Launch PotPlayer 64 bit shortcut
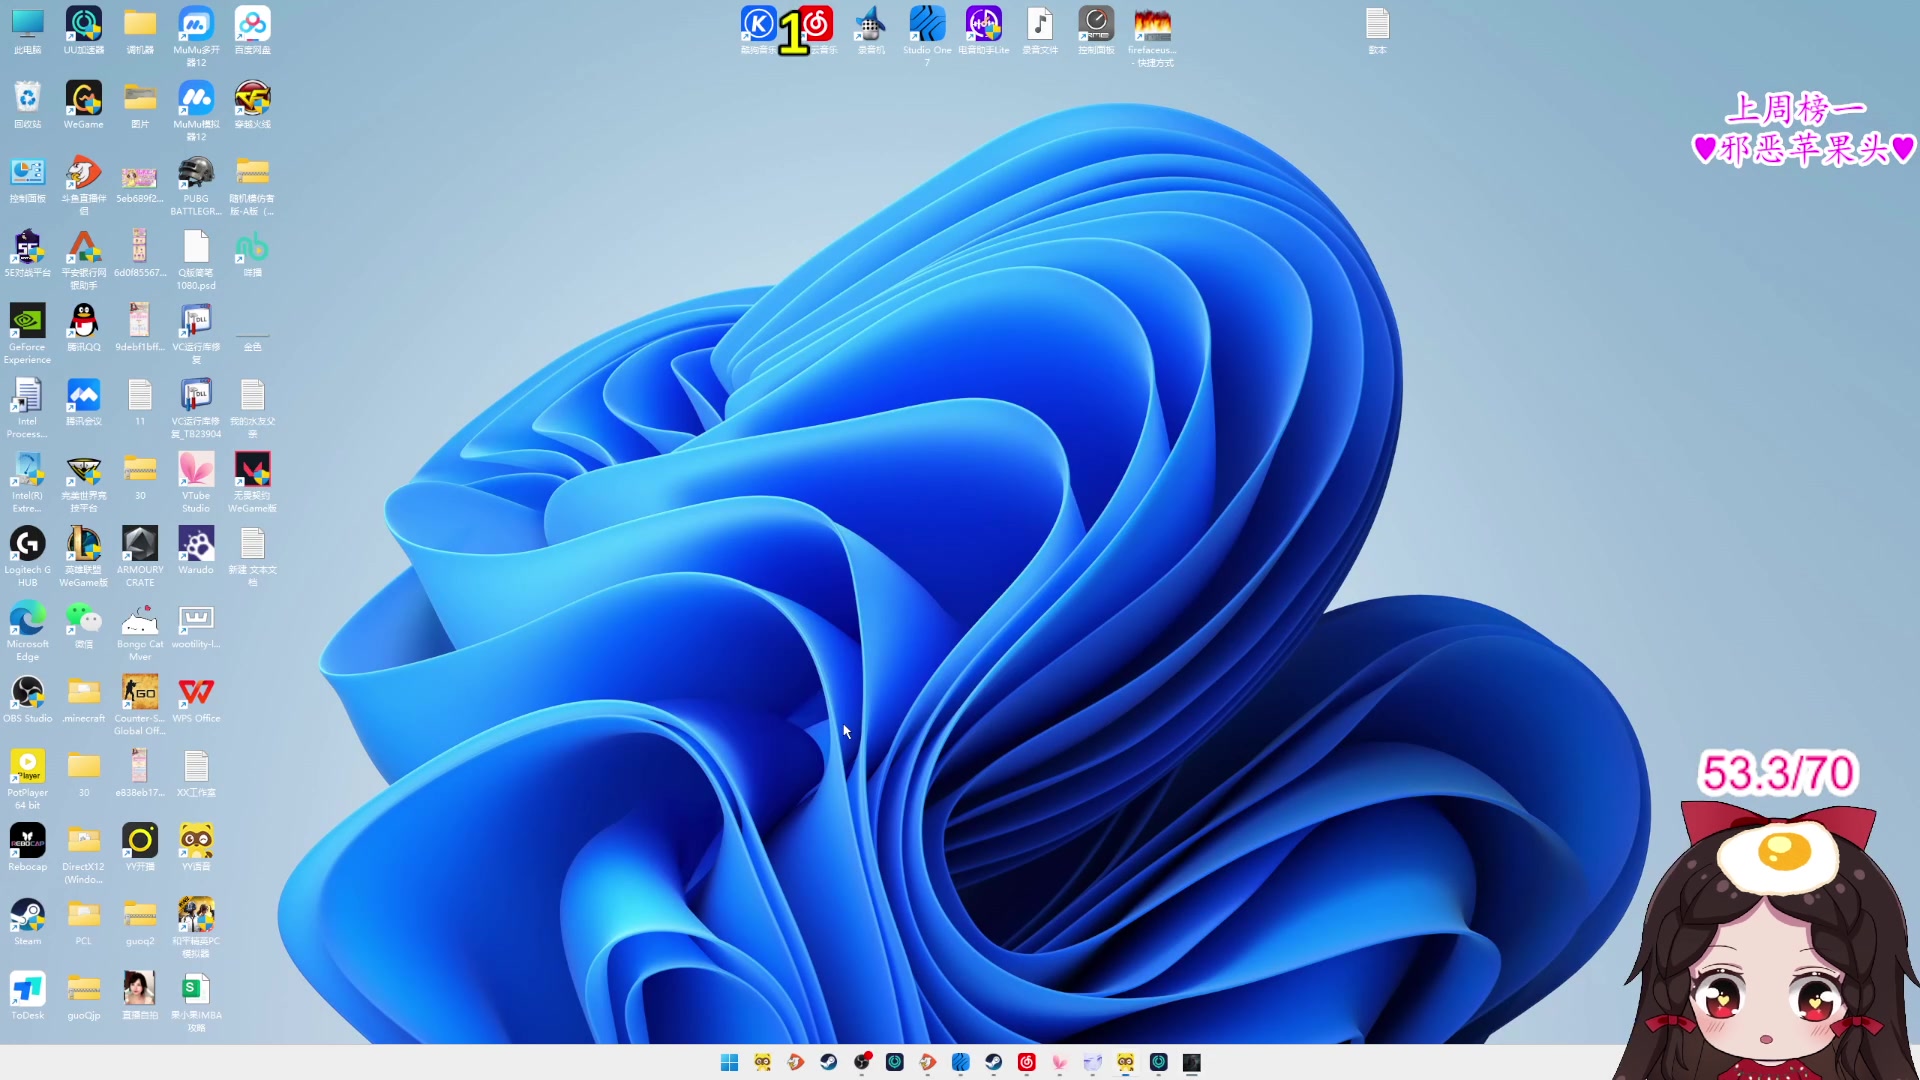1920x1080 pixels. click(27, 779)
